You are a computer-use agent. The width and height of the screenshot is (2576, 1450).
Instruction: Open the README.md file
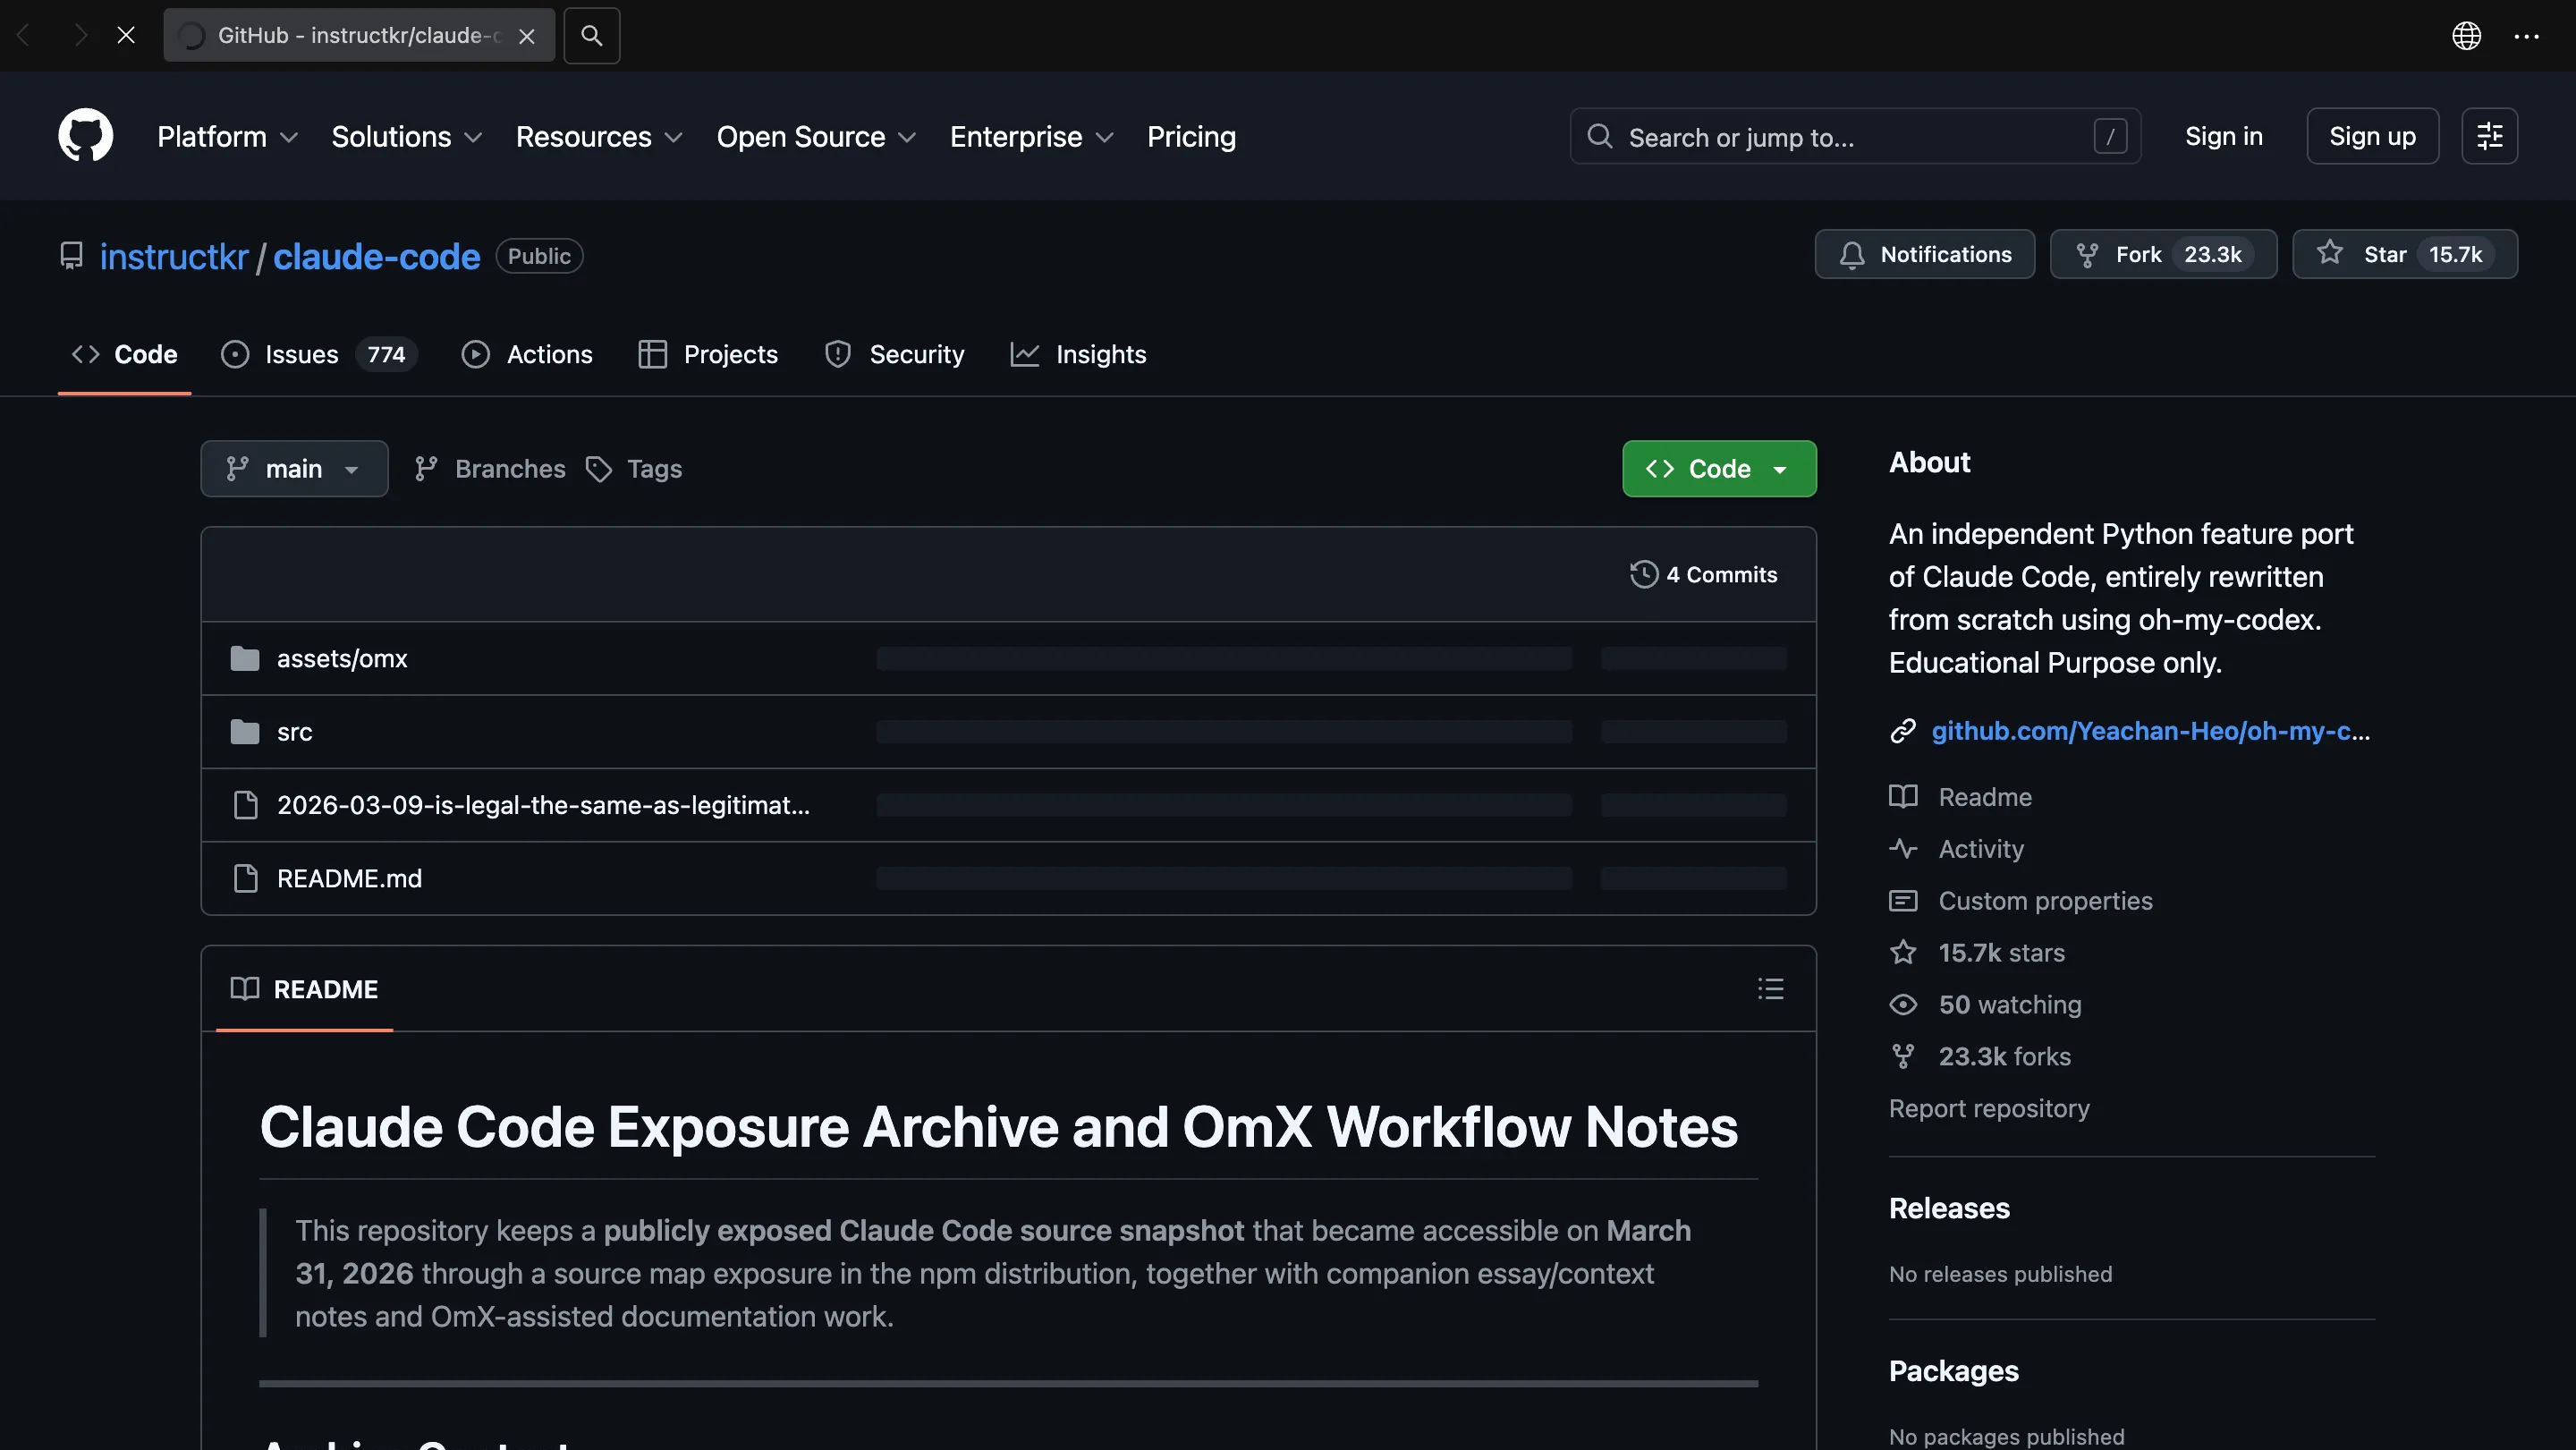pos(349,879)
